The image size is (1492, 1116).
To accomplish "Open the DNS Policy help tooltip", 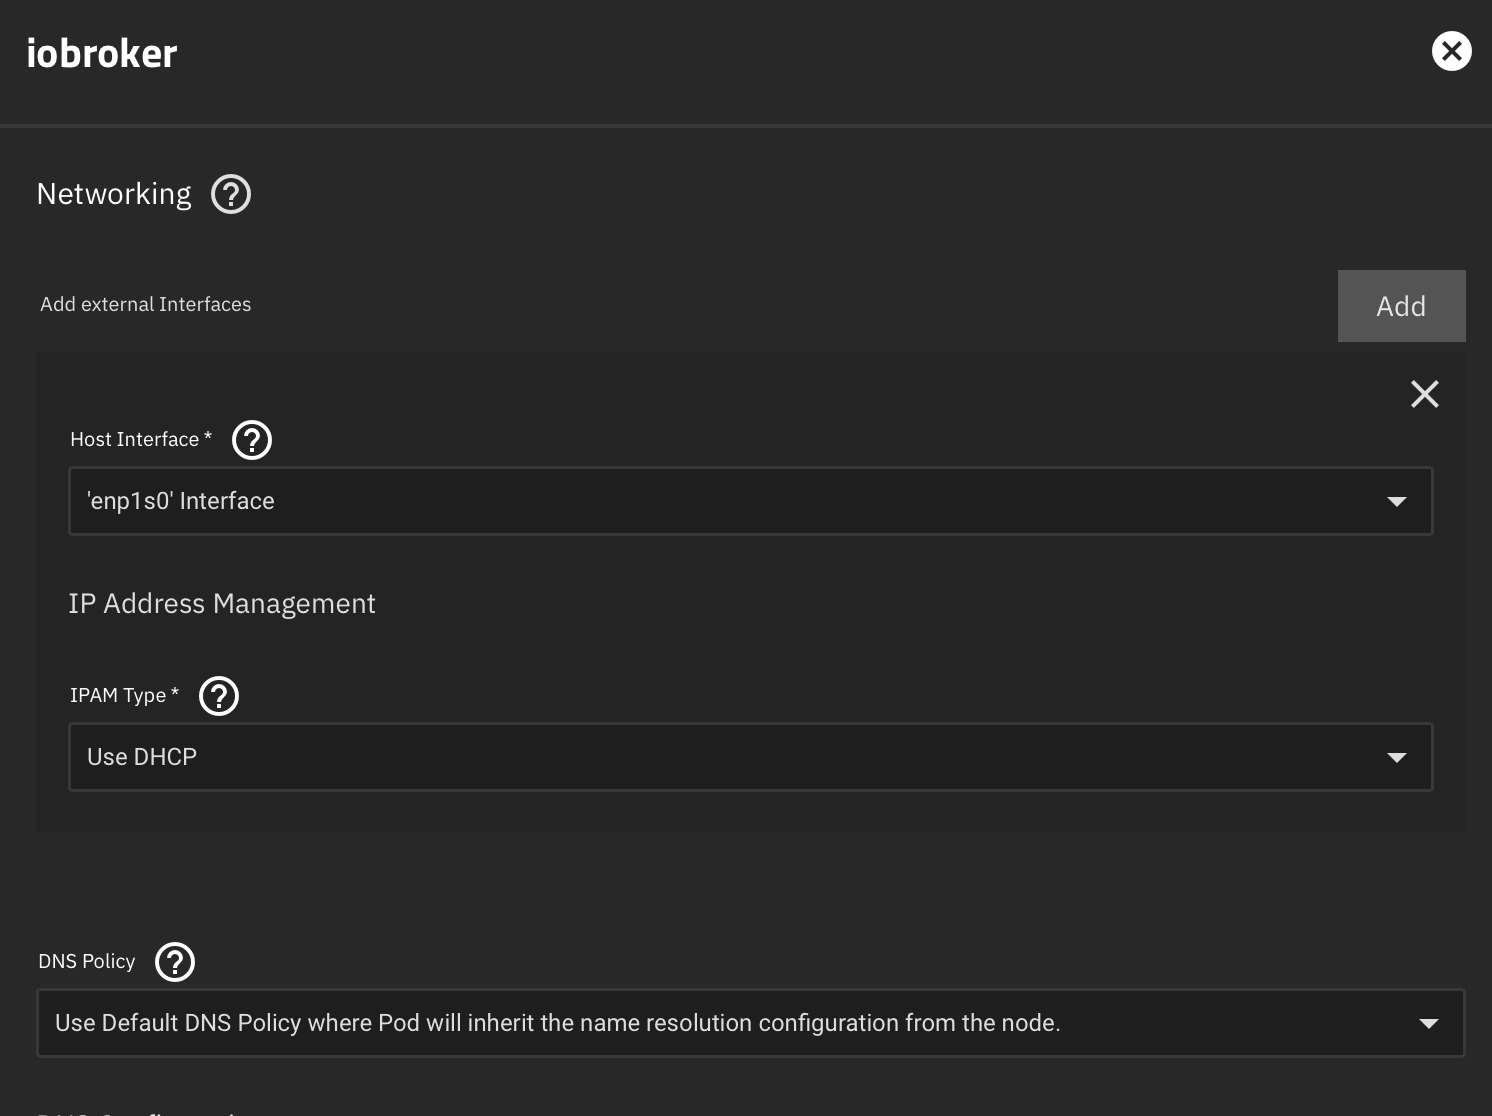I will (175, 962).
